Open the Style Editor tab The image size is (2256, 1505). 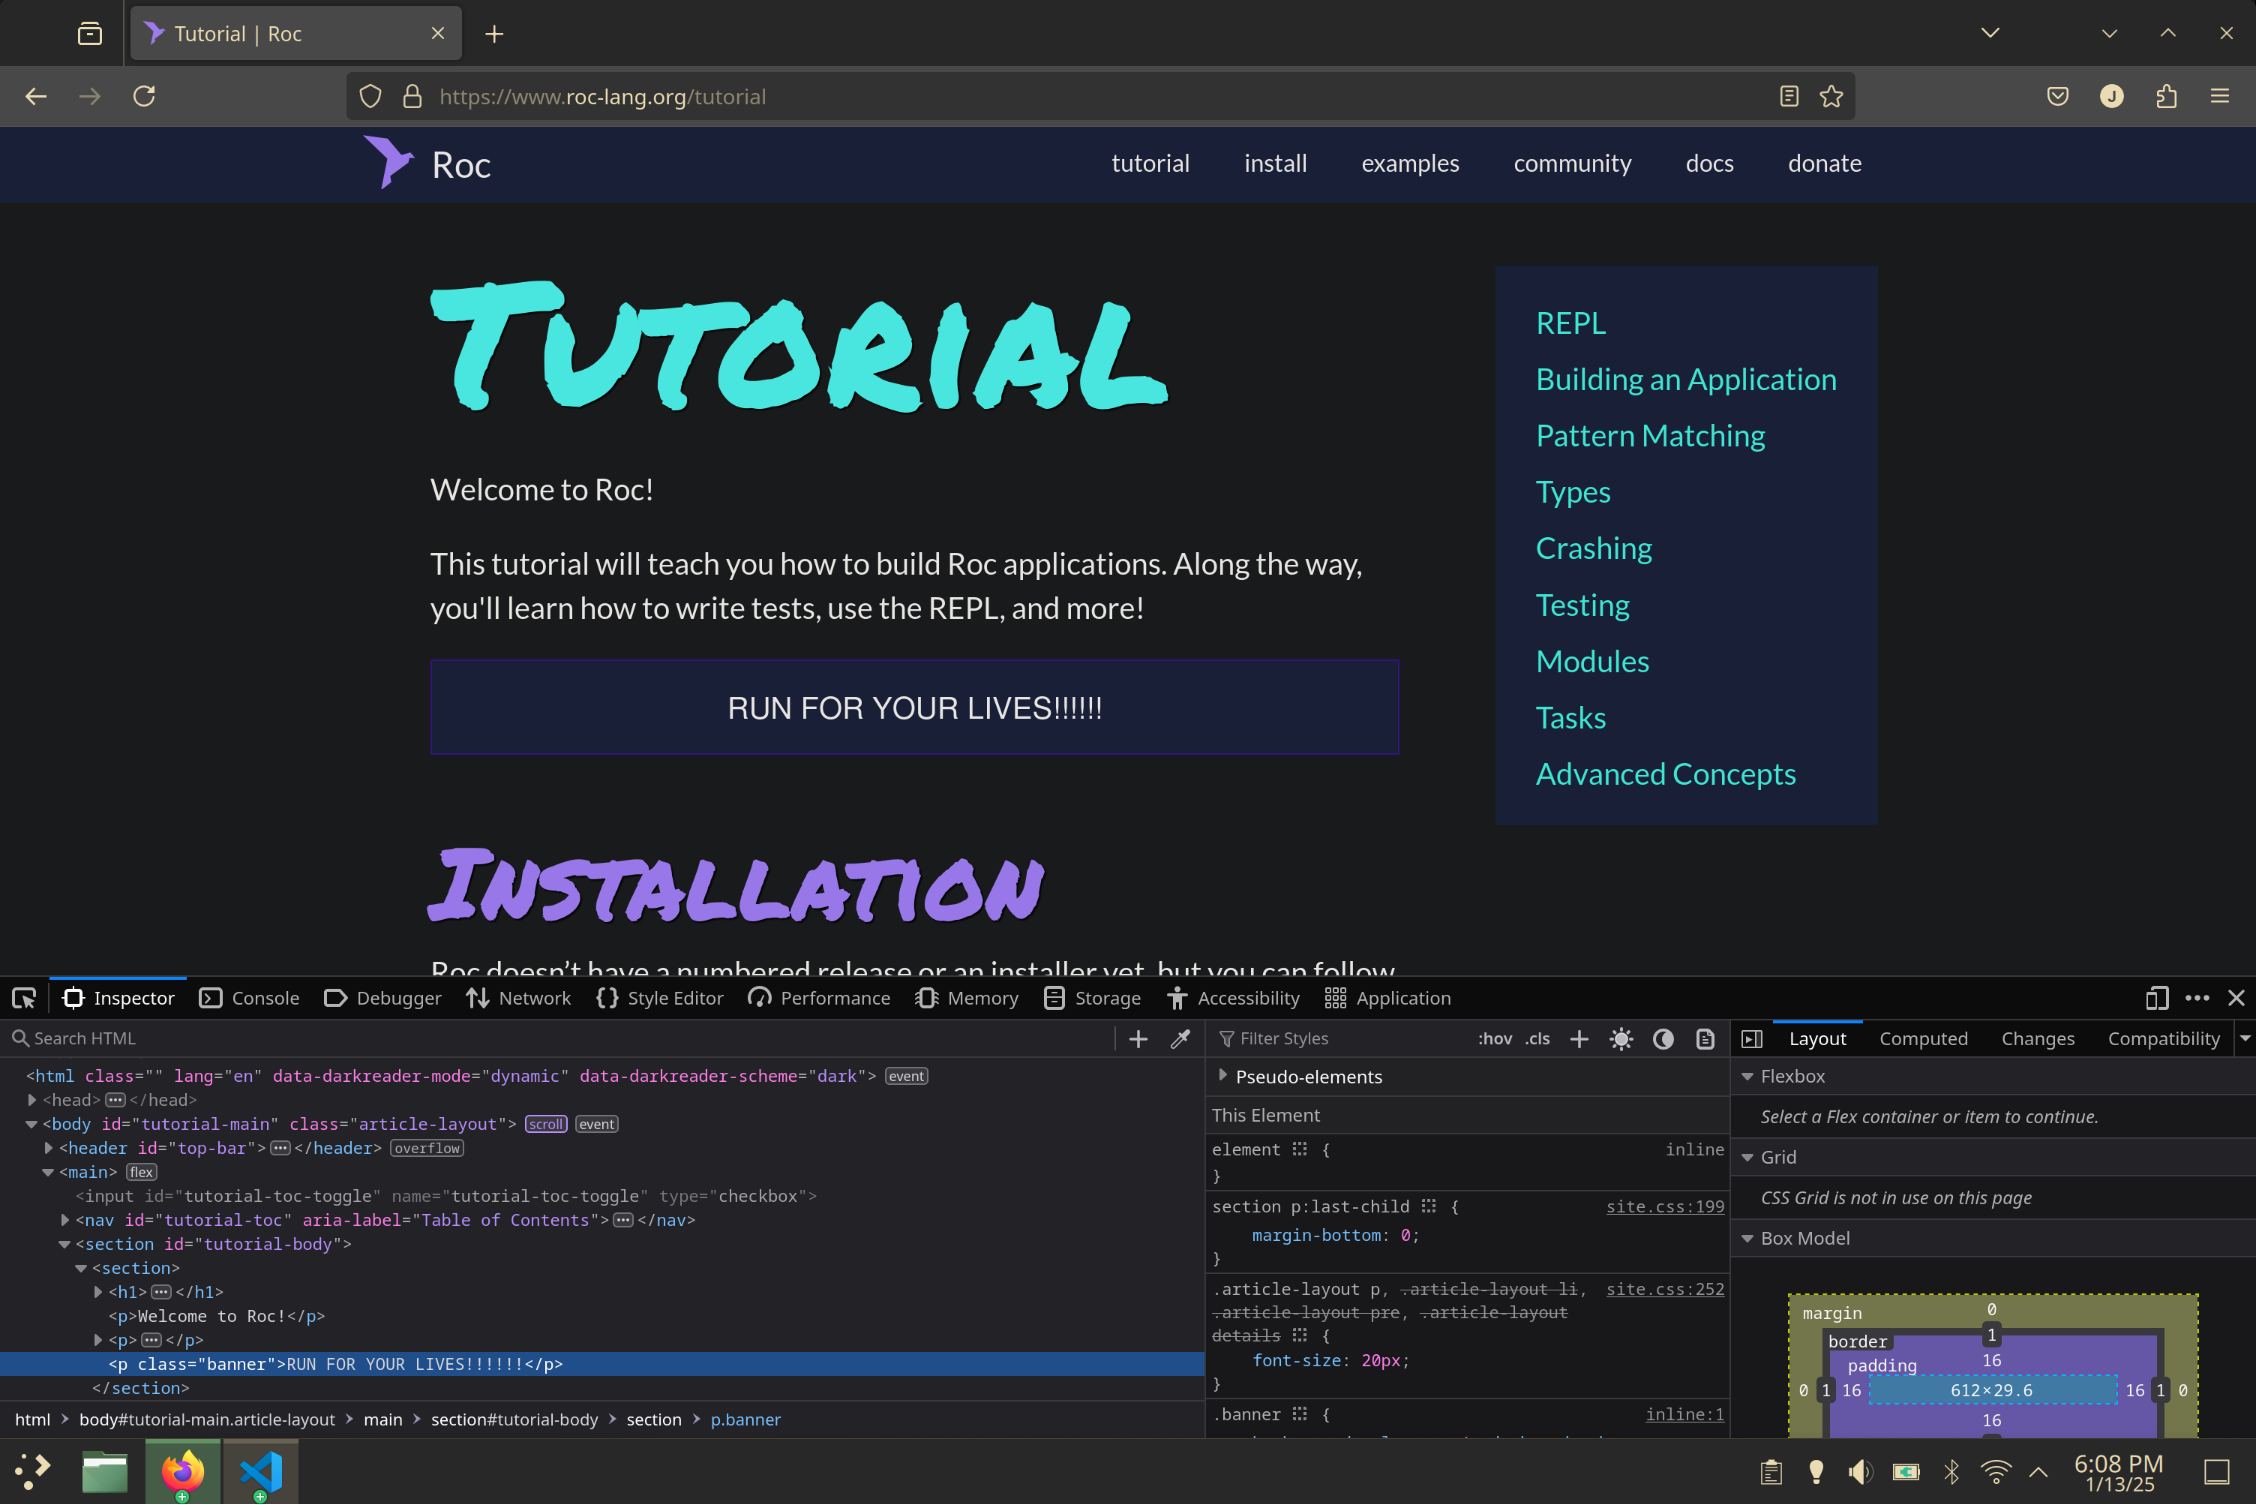(660, 998)
